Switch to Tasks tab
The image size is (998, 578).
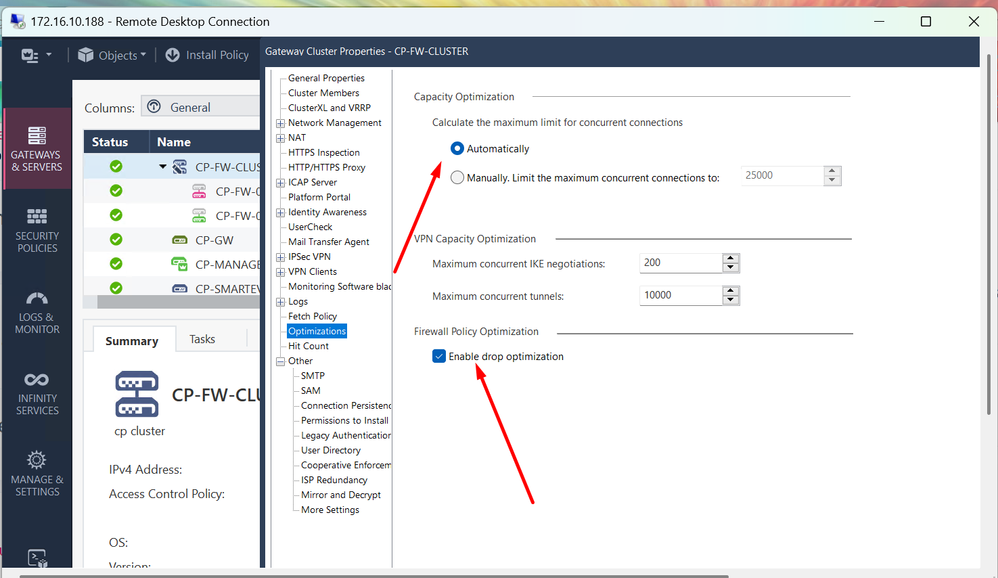click(x=202, y=339)
